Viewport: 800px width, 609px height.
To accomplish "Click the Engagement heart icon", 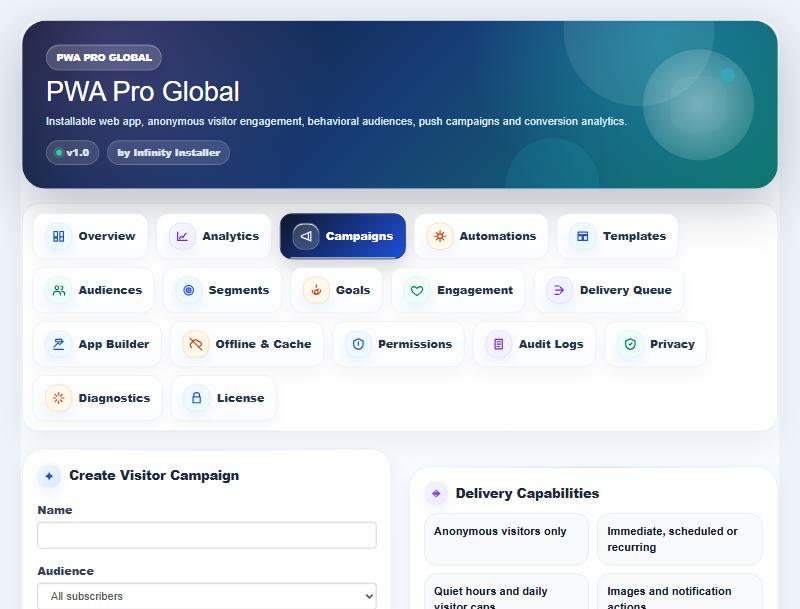I will [417, 290].
